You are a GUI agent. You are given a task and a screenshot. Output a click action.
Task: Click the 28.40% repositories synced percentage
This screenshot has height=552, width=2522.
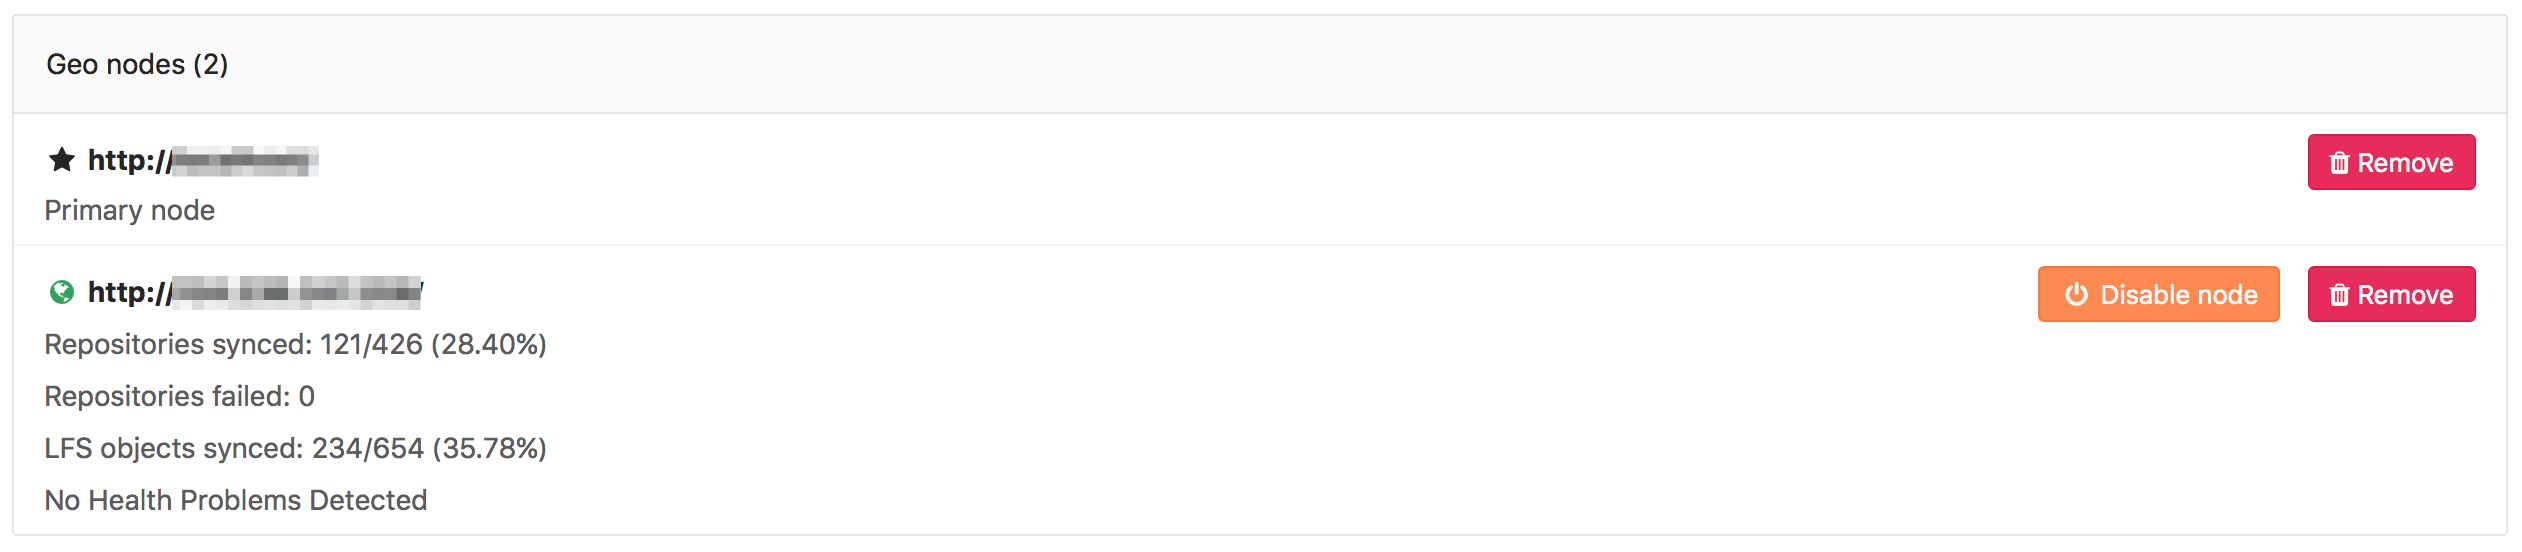[489, 344]
